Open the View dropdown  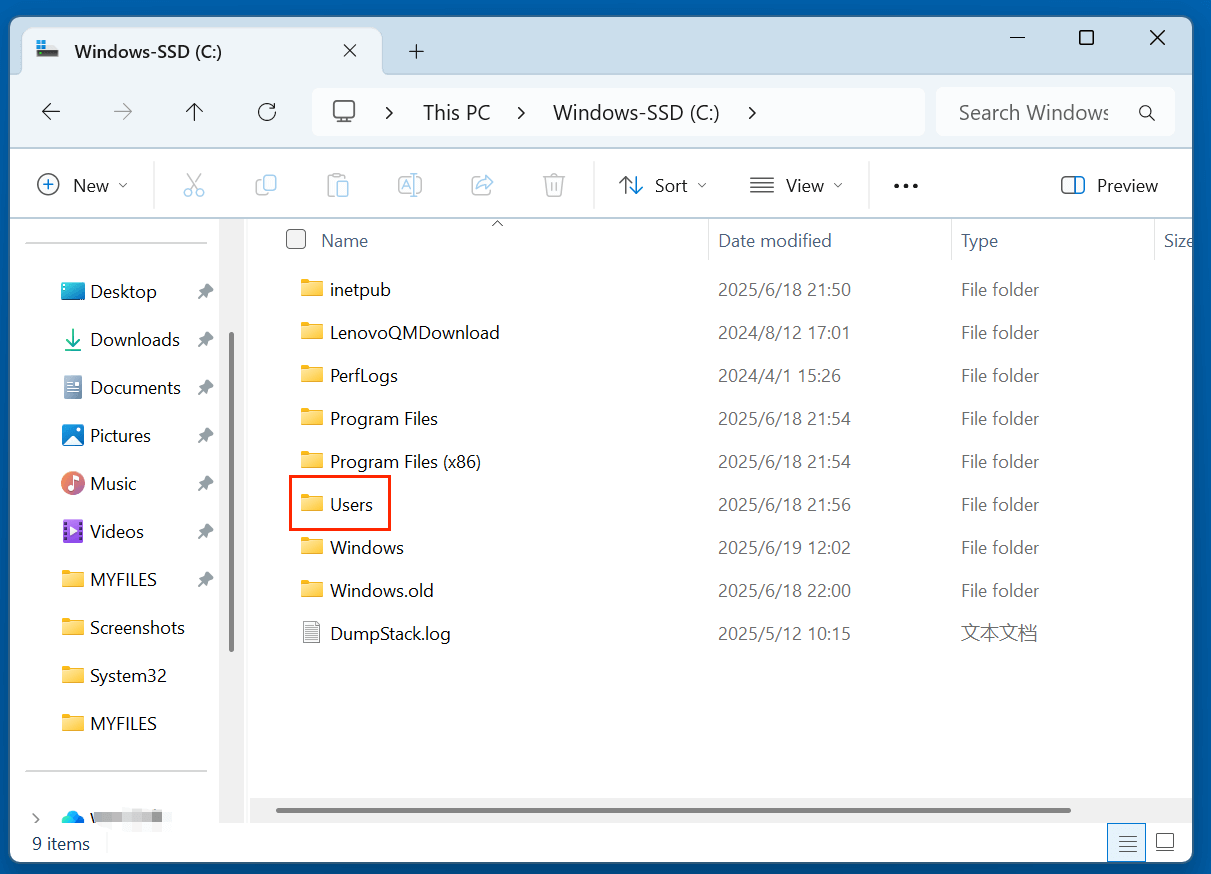click(x=796, y=185)
